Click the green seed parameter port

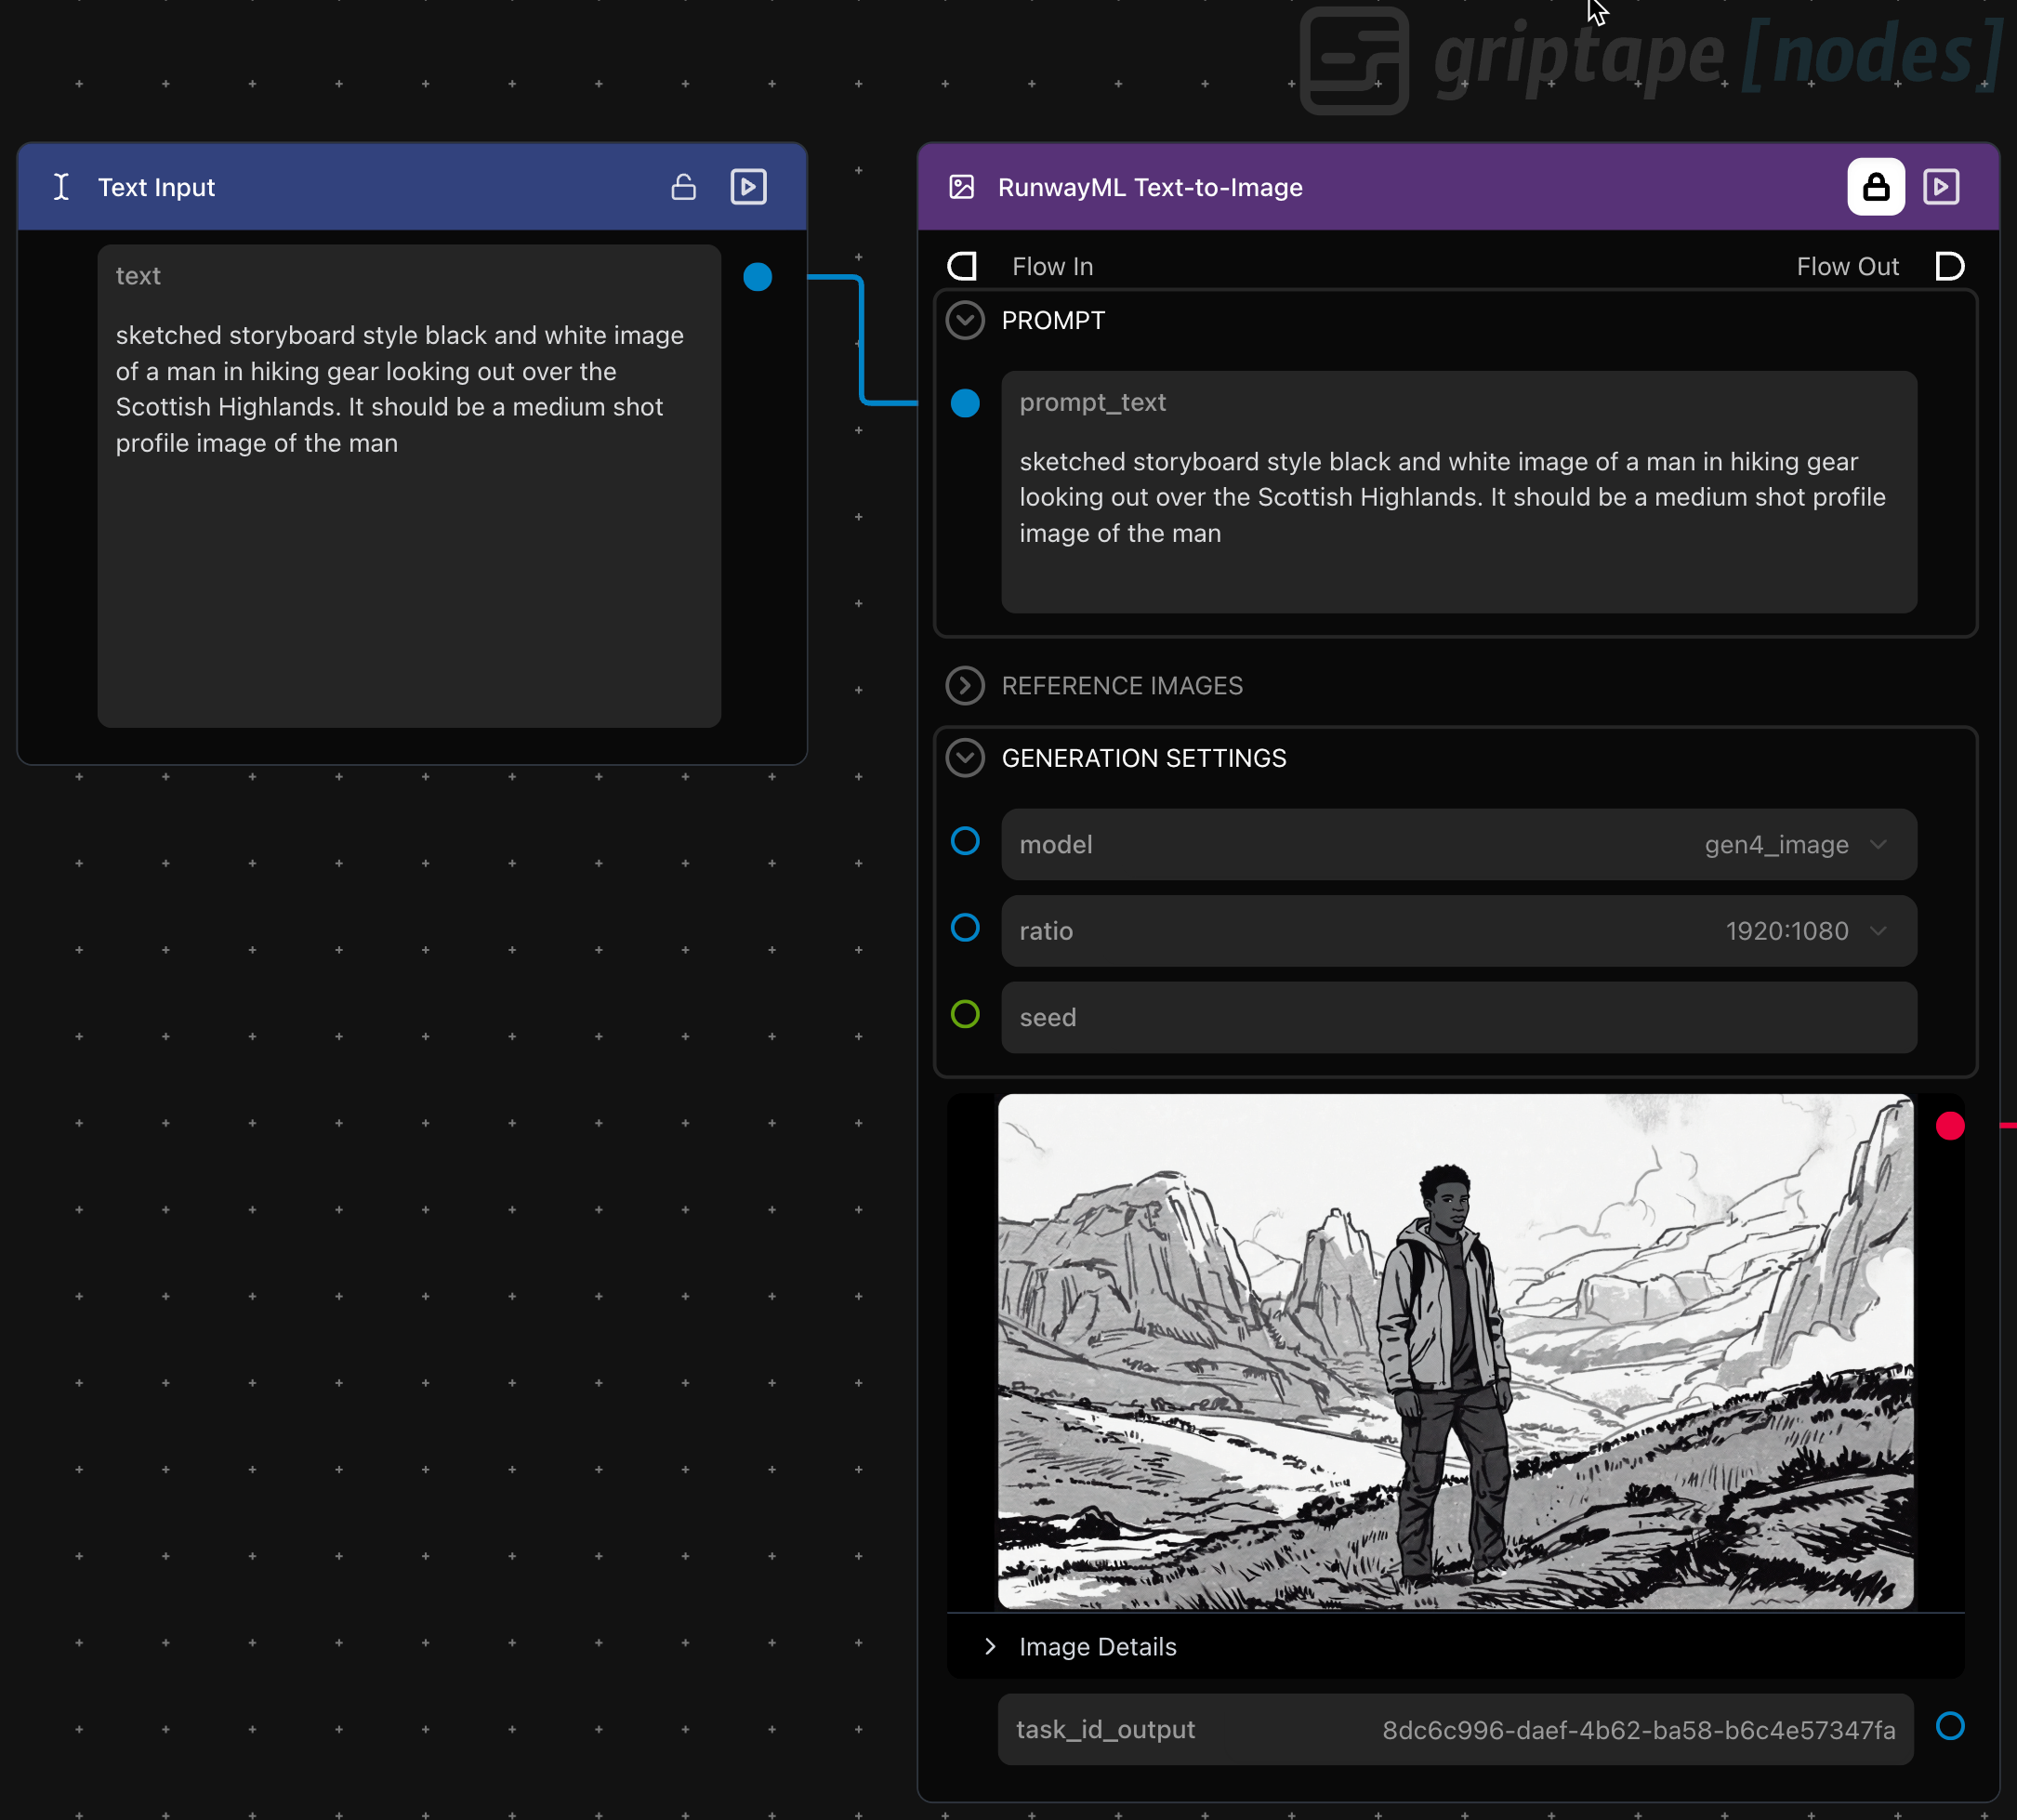click(965, 1014)
